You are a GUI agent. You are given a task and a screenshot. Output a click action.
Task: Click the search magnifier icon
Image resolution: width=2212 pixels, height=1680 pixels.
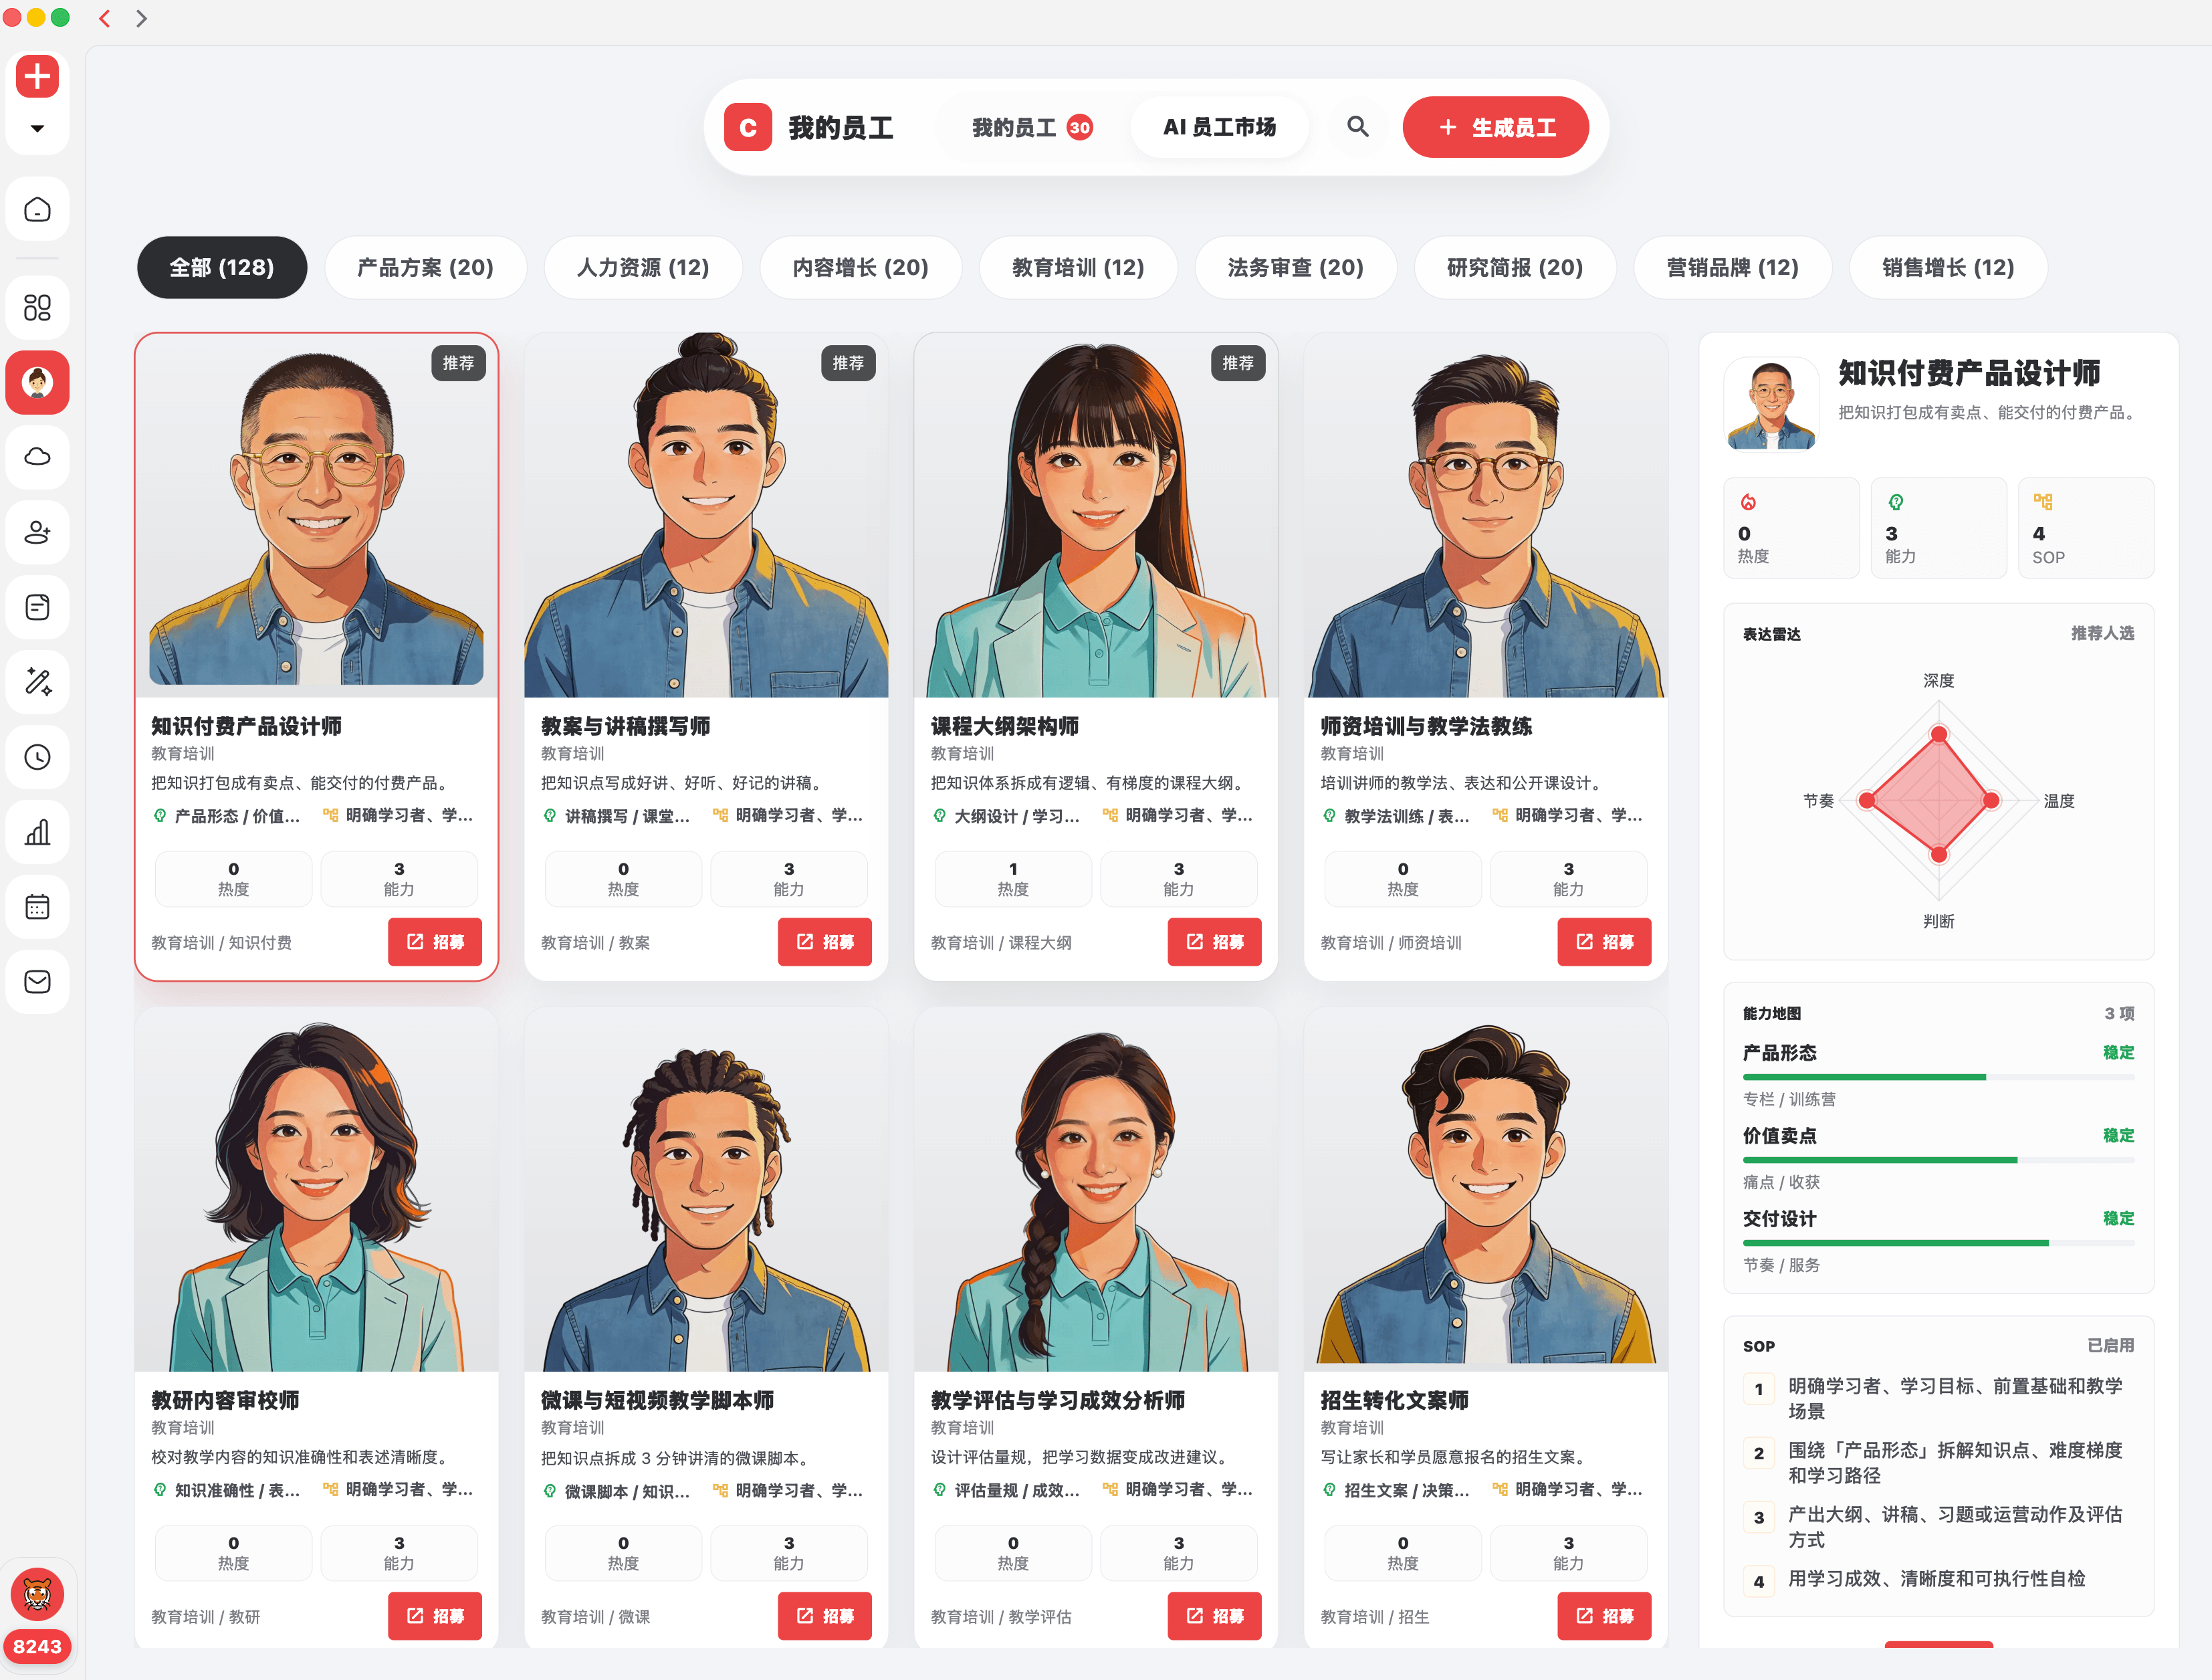tap(1357, 127)
